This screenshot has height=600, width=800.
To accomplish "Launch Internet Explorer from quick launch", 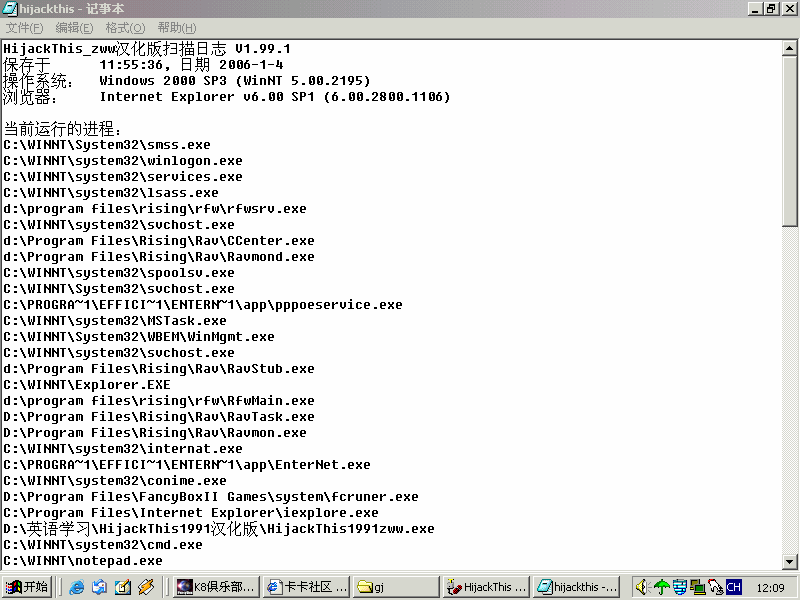I will coord(76,587).
